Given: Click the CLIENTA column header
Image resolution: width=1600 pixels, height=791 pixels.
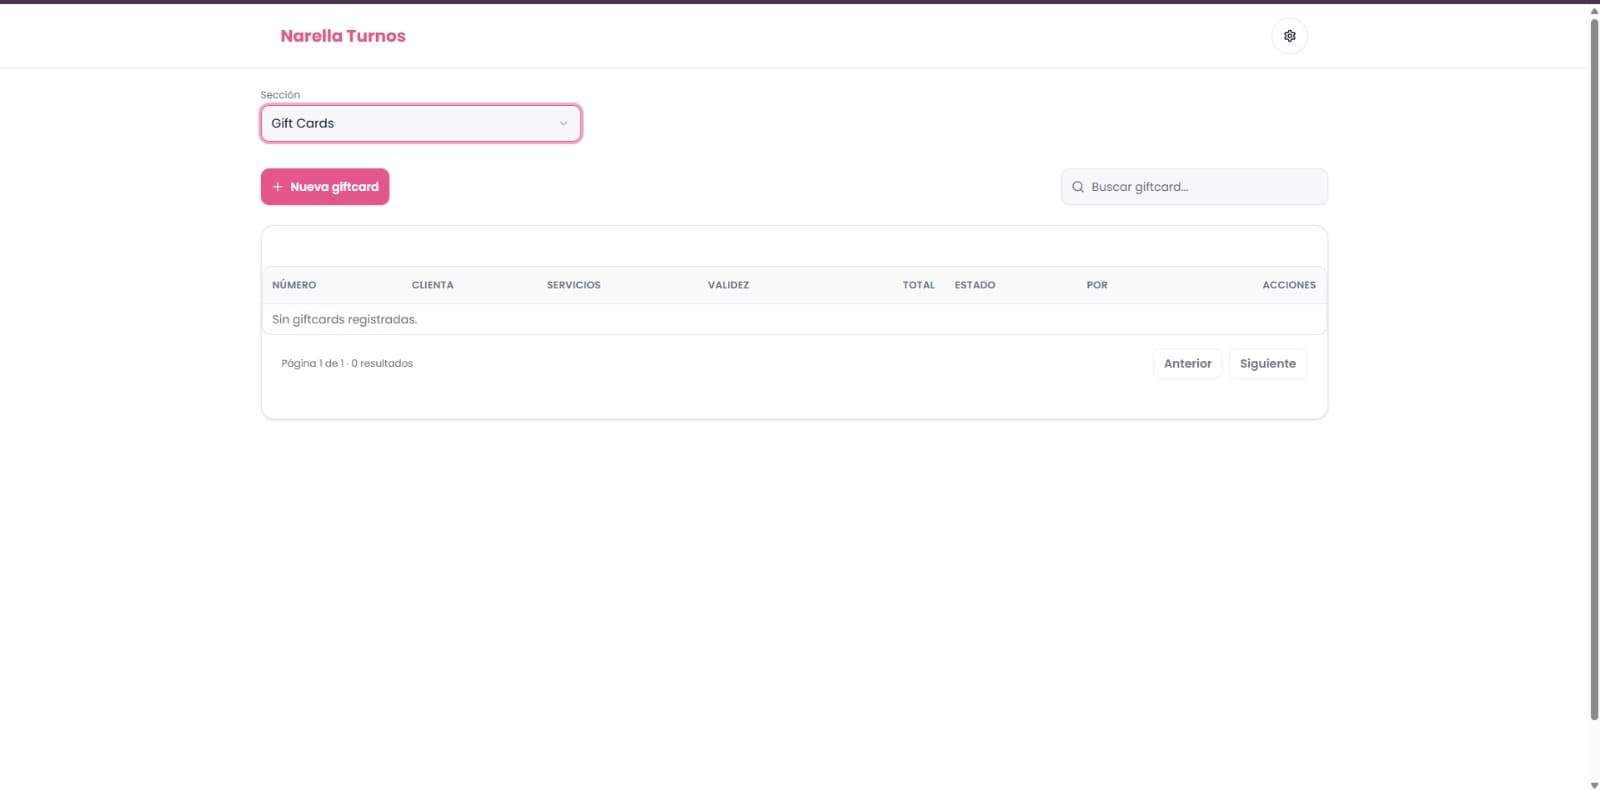Looking at the screenshot, I should pyautogui.click(x=432, y=285).
